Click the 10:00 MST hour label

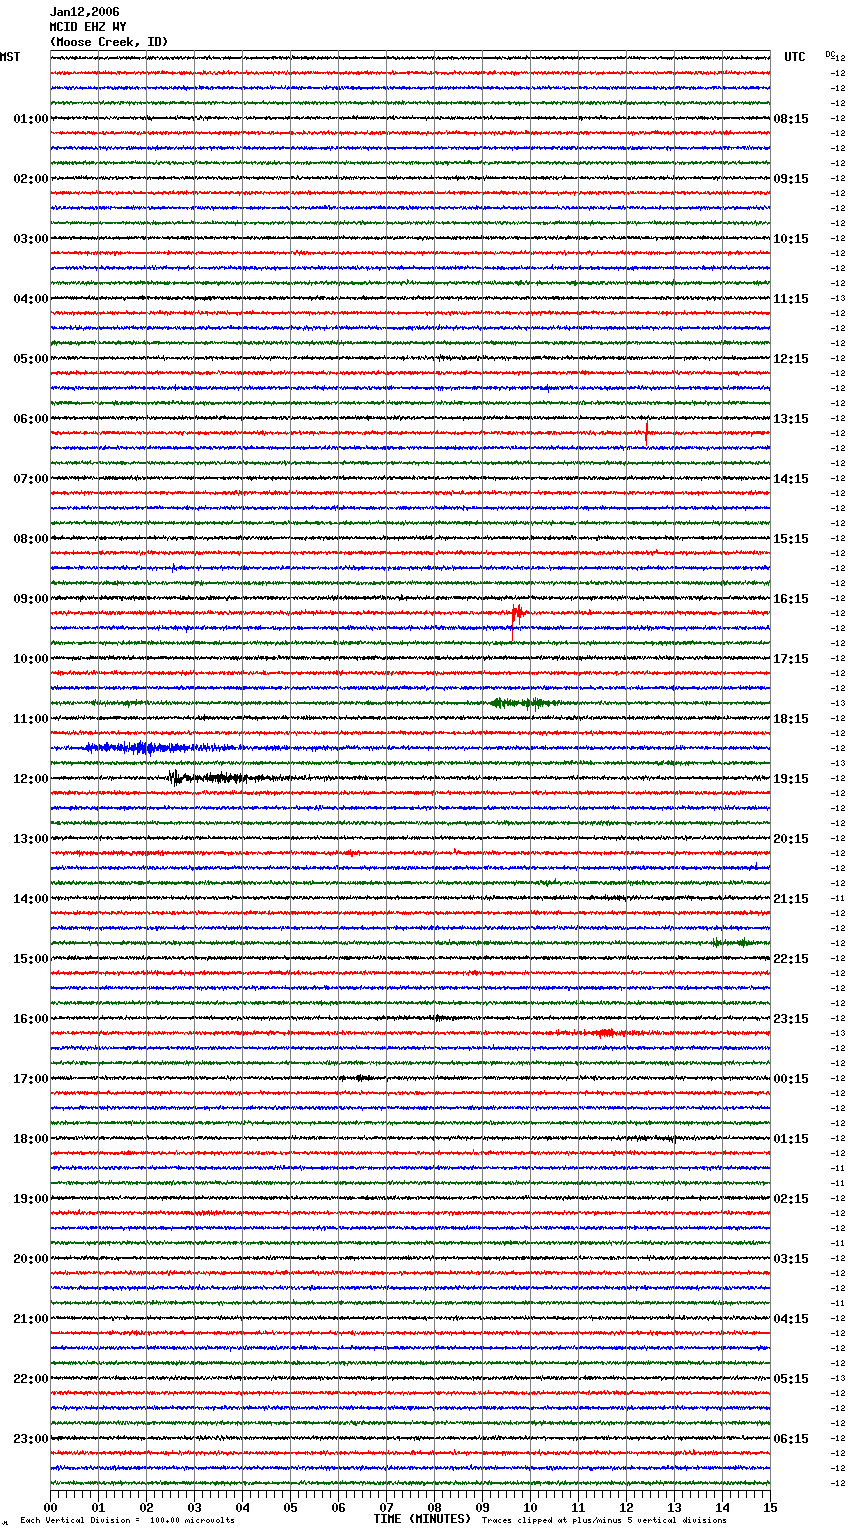[x=31, y=659]
